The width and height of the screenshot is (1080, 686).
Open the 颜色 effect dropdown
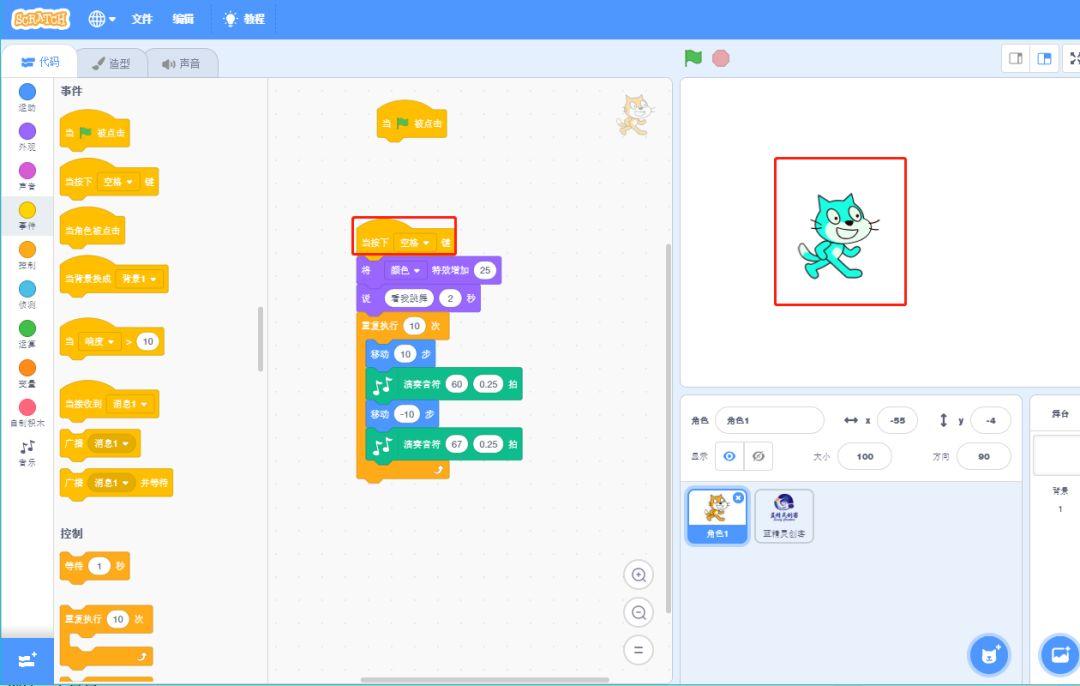point(405,270)
